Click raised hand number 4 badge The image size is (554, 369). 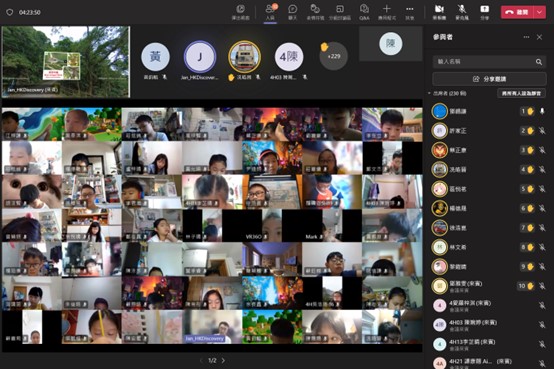(527, 170)
